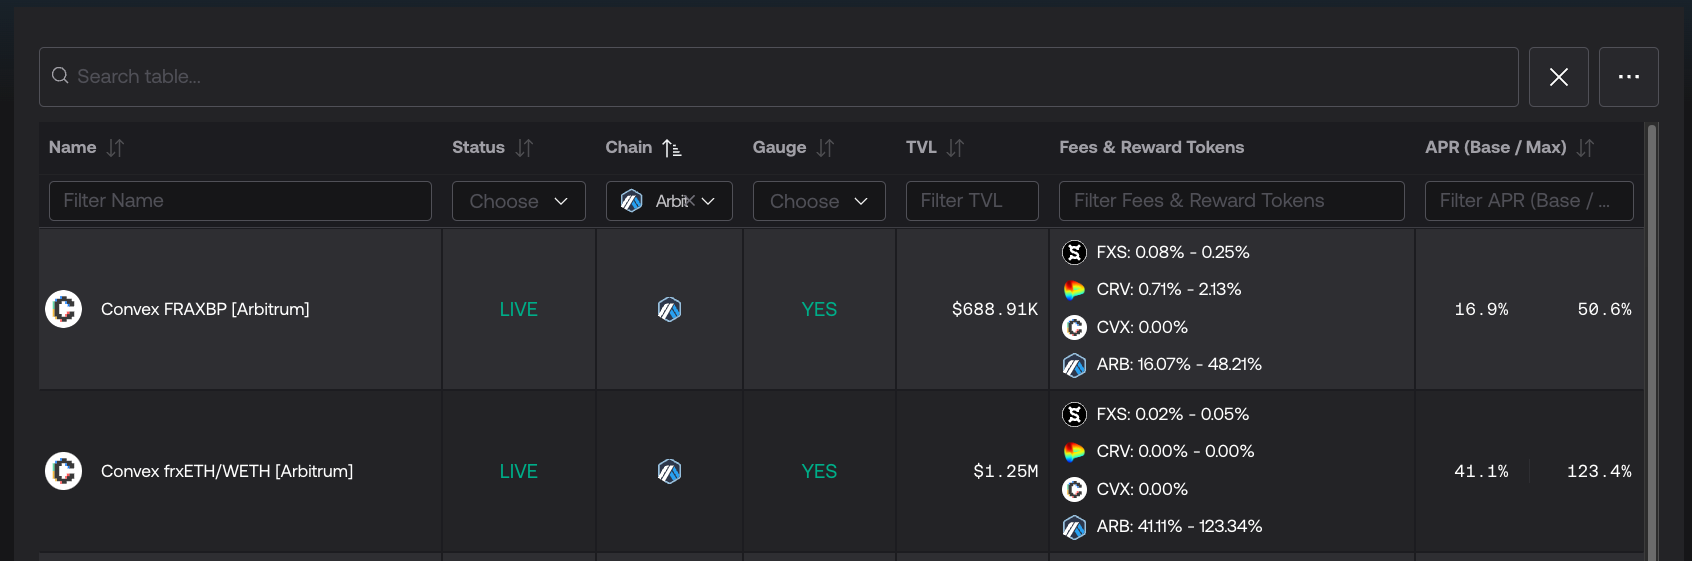
Task: Toggle Chain column sort order
Action: 672,148
